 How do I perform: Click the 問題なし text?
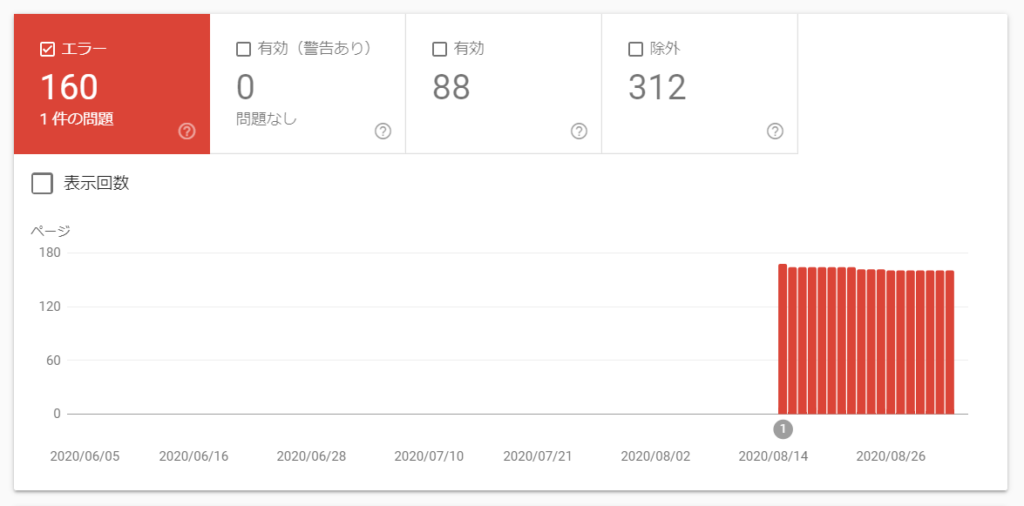click(x=267, y=119)
